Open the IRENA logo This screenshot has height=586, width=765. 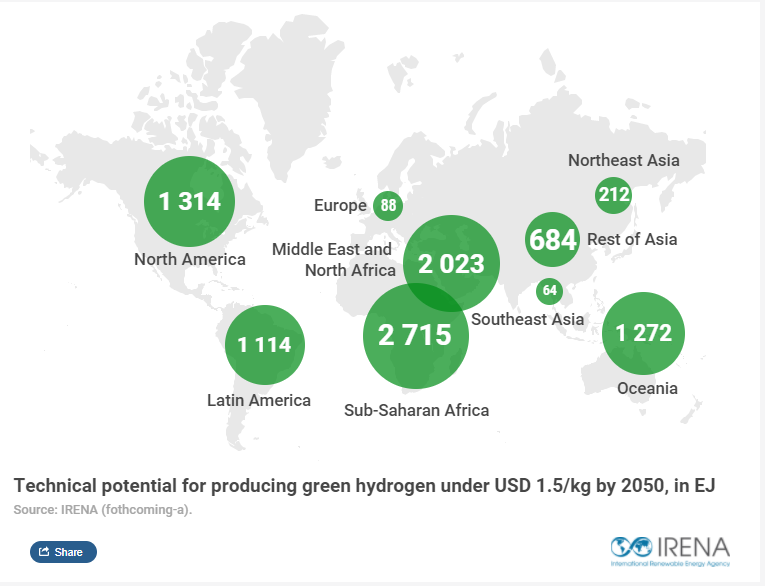(670, 552)
